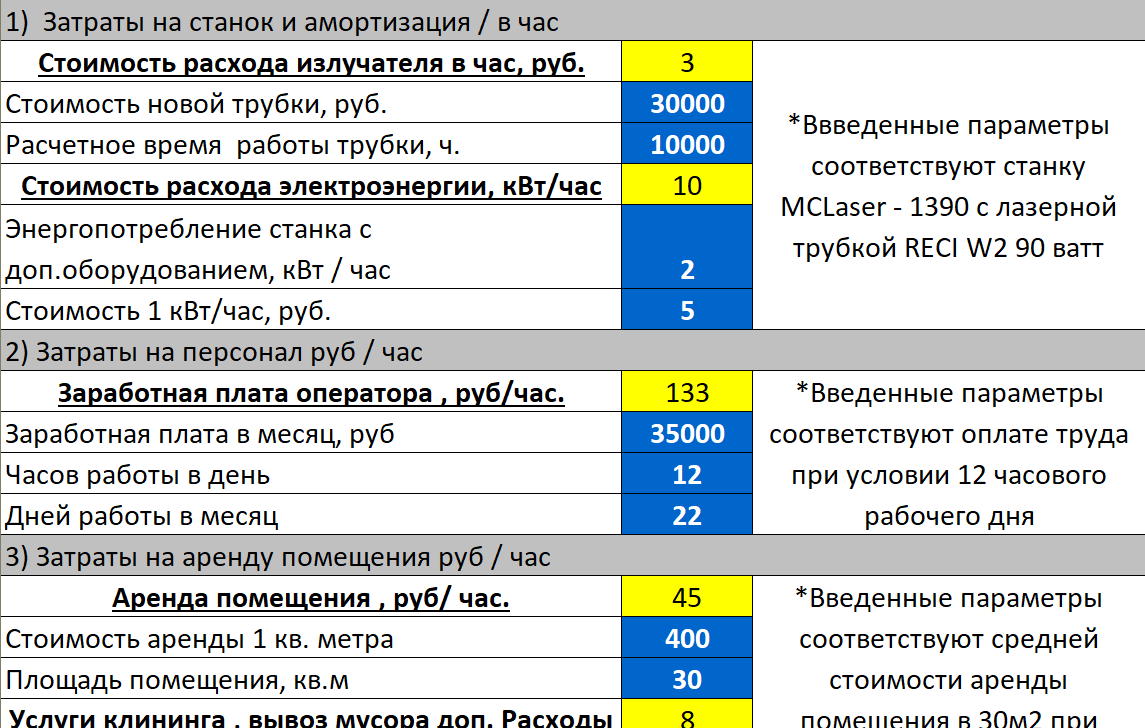This screenshot has width=1145, height=728.
Task: Select blue cell with value 2
Action: pyautogui.click(x=686, y=247)
